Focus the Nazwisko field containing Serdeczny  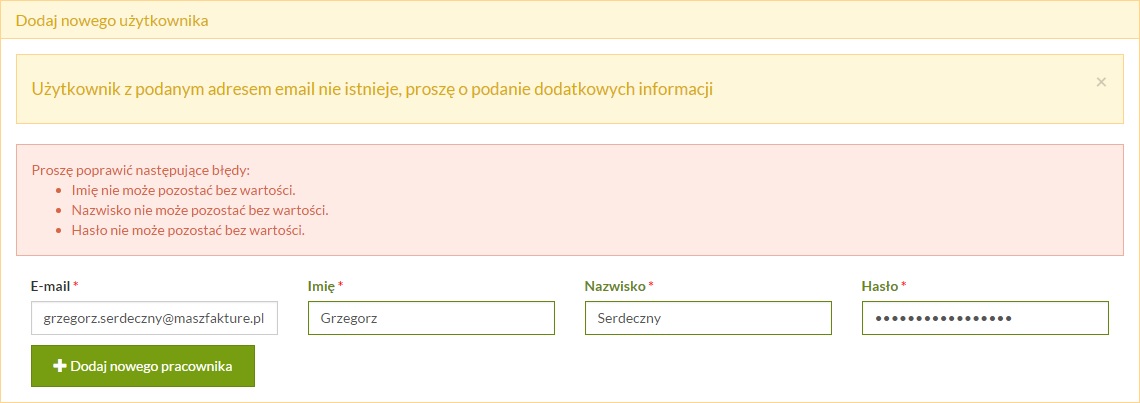(708, 318)
